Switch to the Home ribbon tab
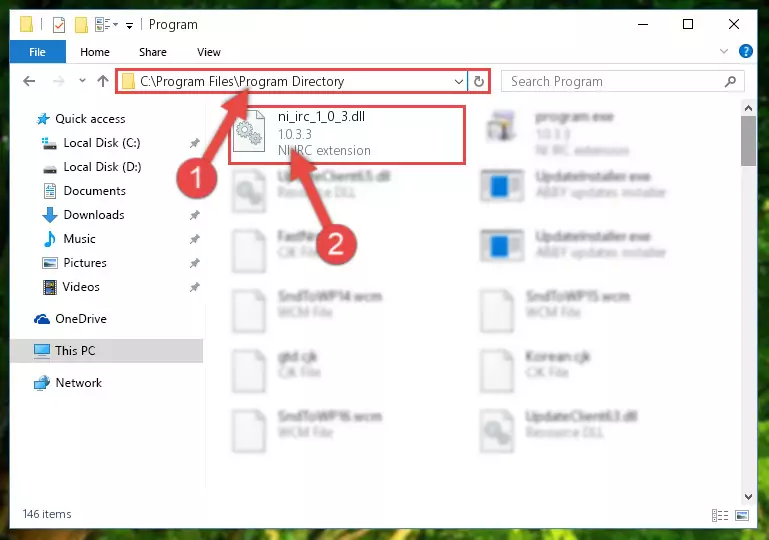Screen dimensions: 769x540 tap(95, 52)
